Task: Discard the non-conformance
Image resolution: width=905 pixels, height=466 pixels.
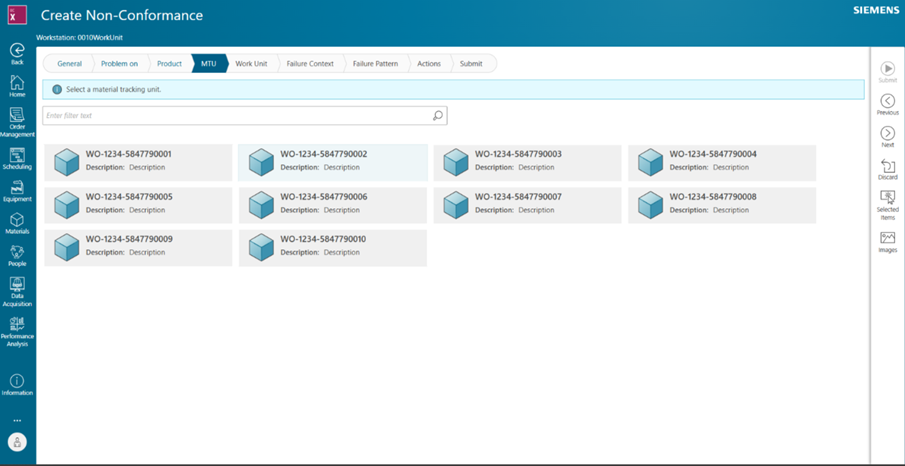Action: tap(887, 168)
